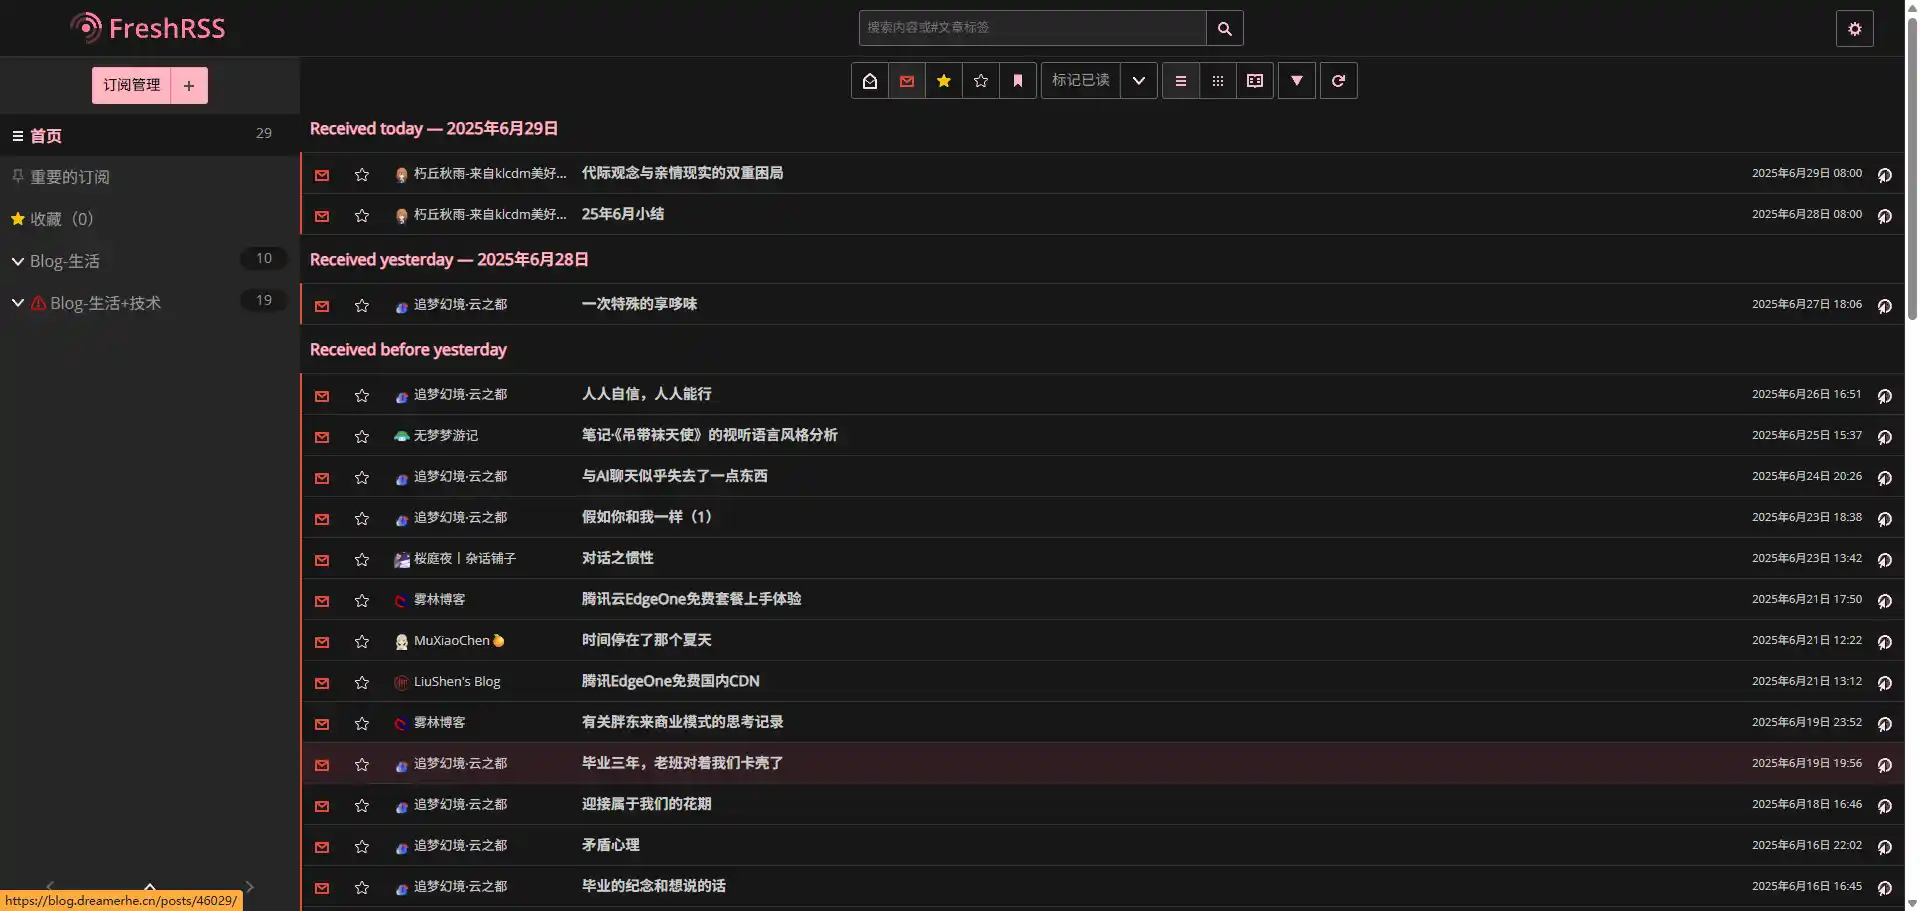1920x911 pixels.
Task: Open the settings gear menu
Action: click(x=1854, y=29)
